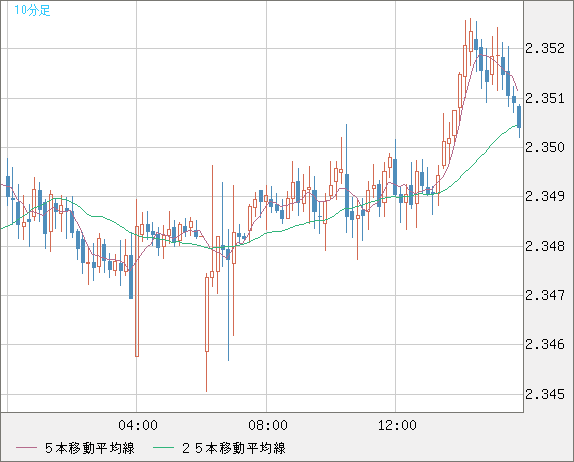The width and height of the screenshot is (574, 462).
Task: Click the 2.351 price axis label
Action: click(545, 98)
